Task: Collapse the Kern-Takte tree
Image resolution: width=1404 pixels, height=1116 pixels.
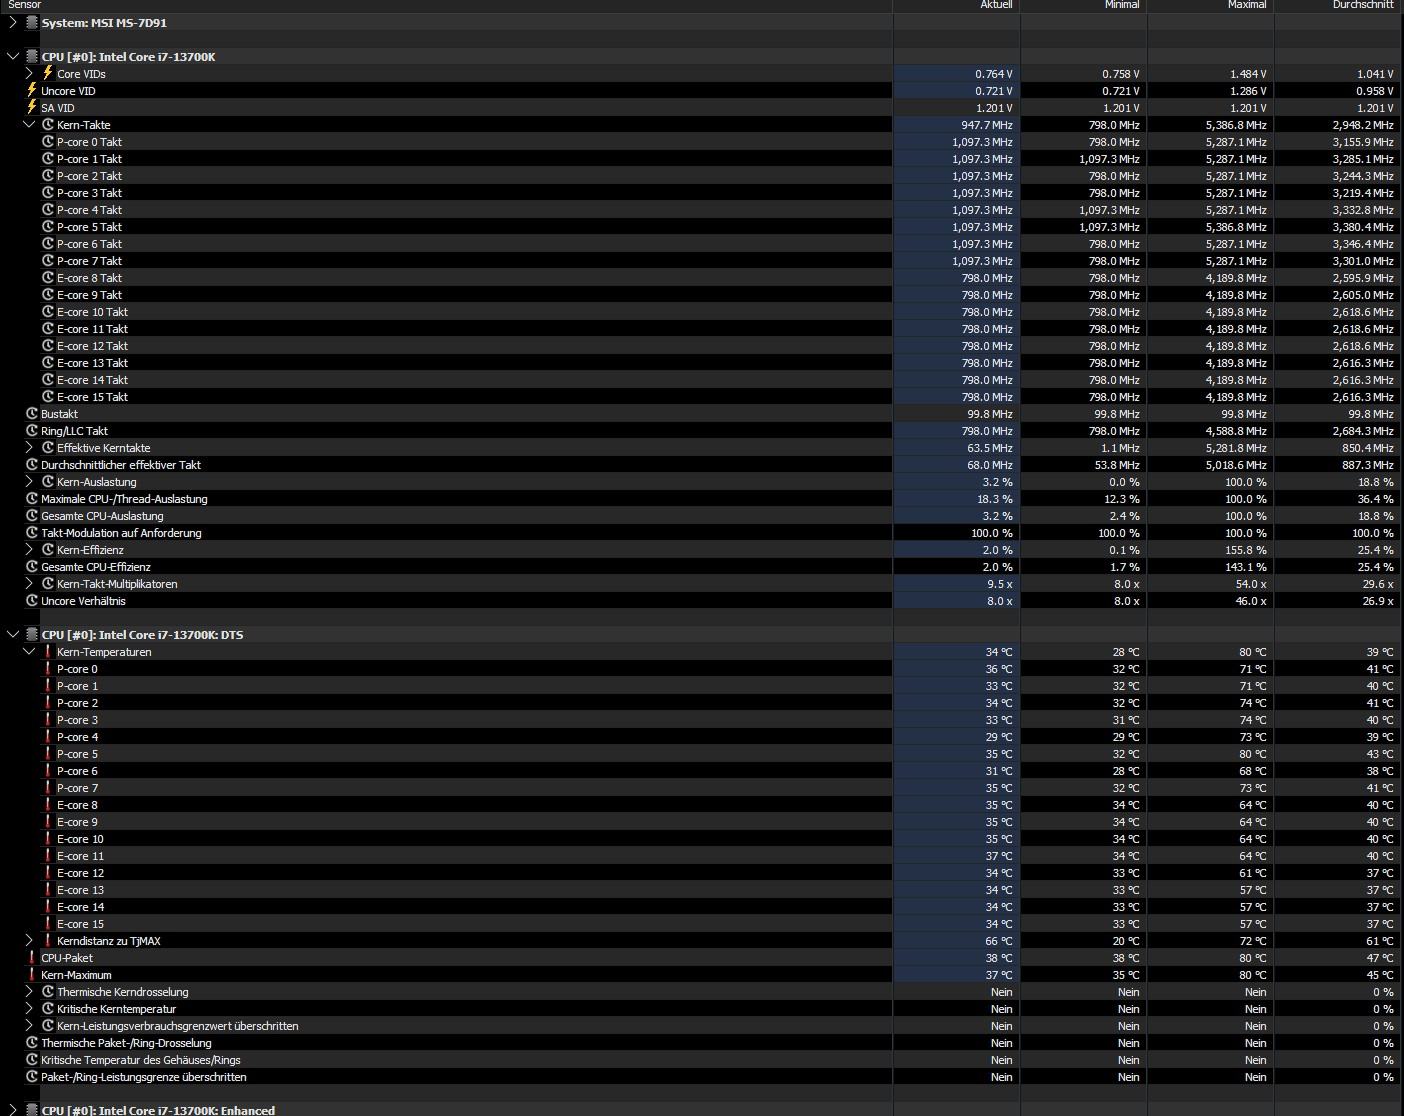Action: pyautogui.click(x=29, y=125)
